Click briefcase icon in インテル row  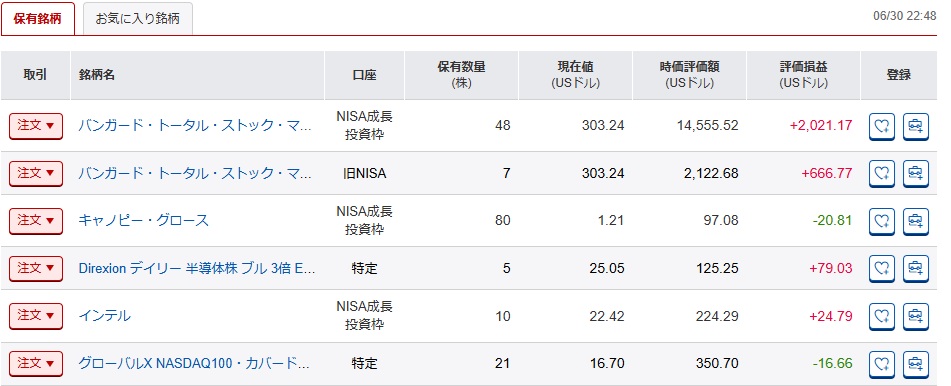(x=916, y=316)
